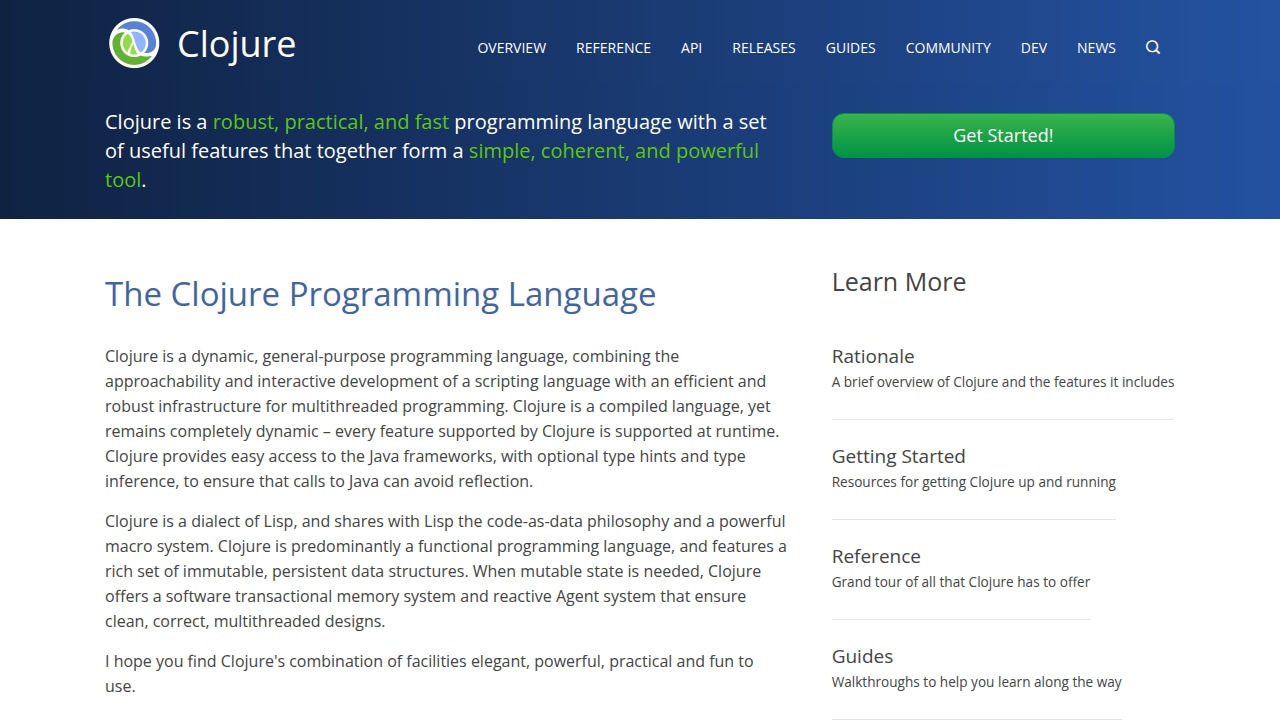Viewport: 1280px width, 720px height.
Task: Click the paragraph starting 'Clojure is a dialect of Lisp'
Action: click(x=446, y=571)
